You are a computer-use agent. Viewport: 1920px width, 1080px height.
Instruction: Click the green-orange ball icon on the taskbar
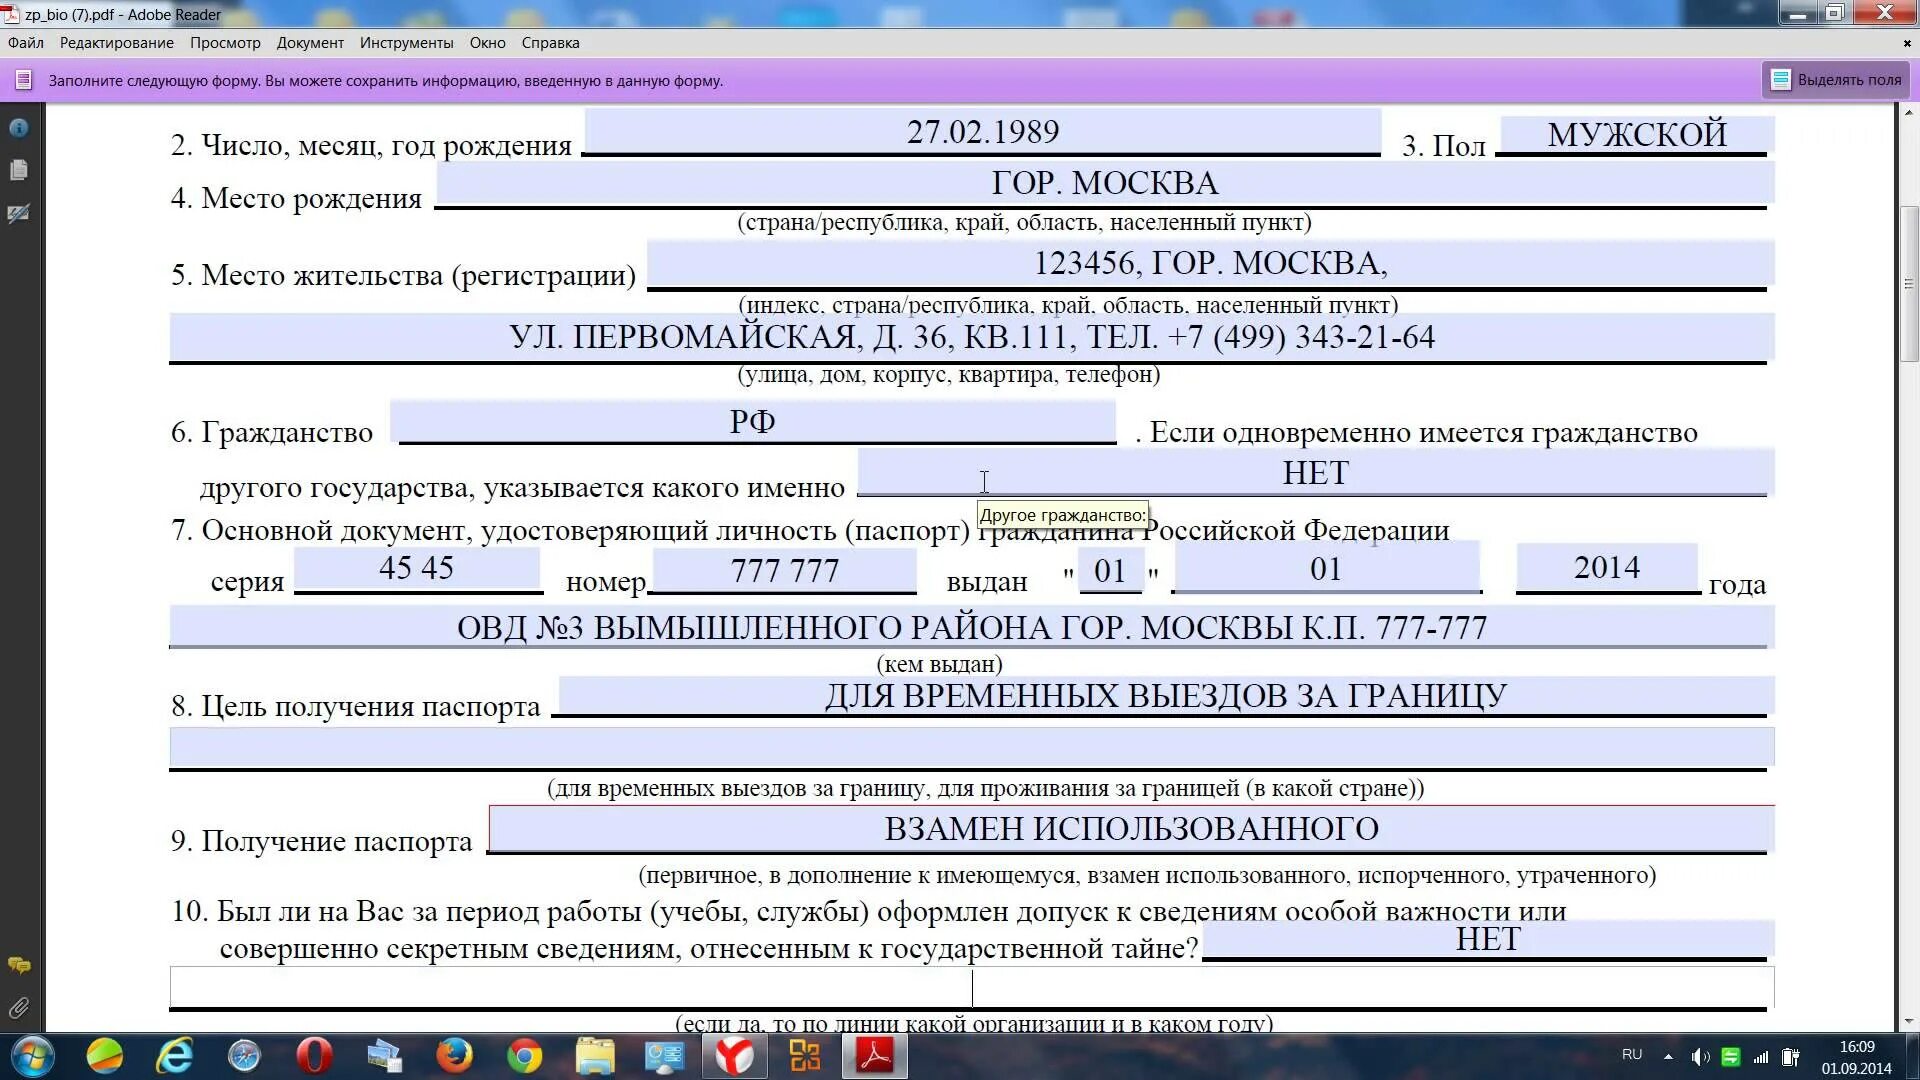[x=104, y=1056]
